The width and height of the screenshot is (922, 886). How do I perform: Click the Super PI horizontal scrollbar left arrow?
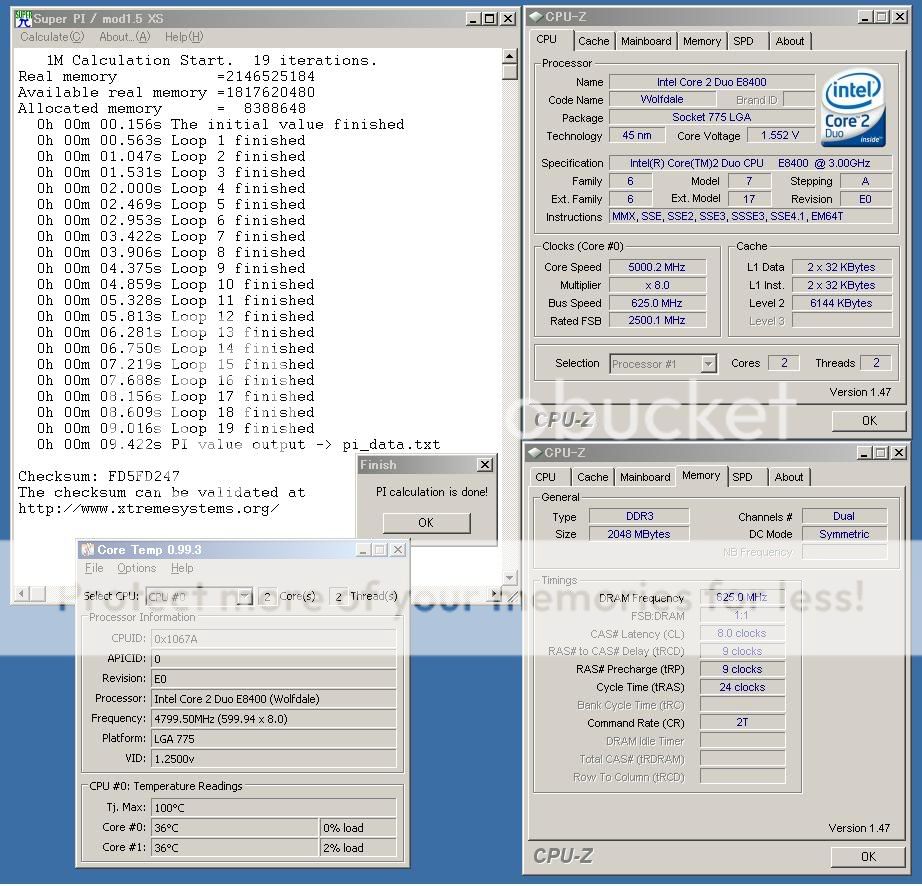22,594
